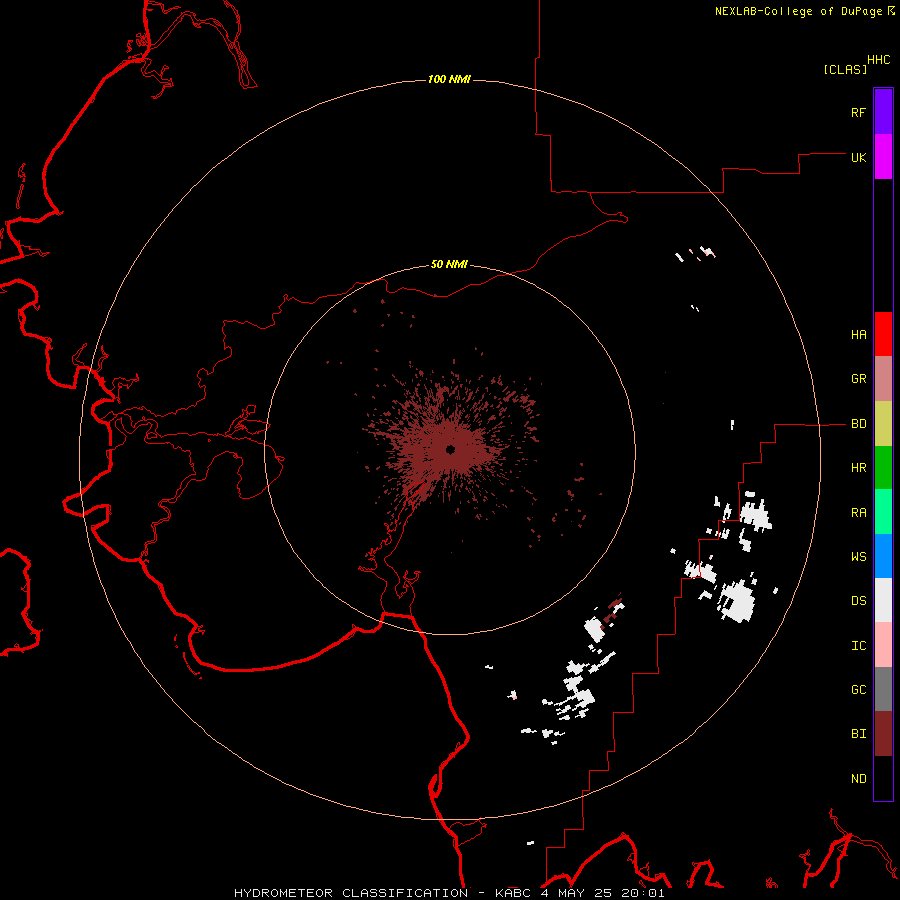
Task: Click the IC legend label
Action: coord(858,646)
